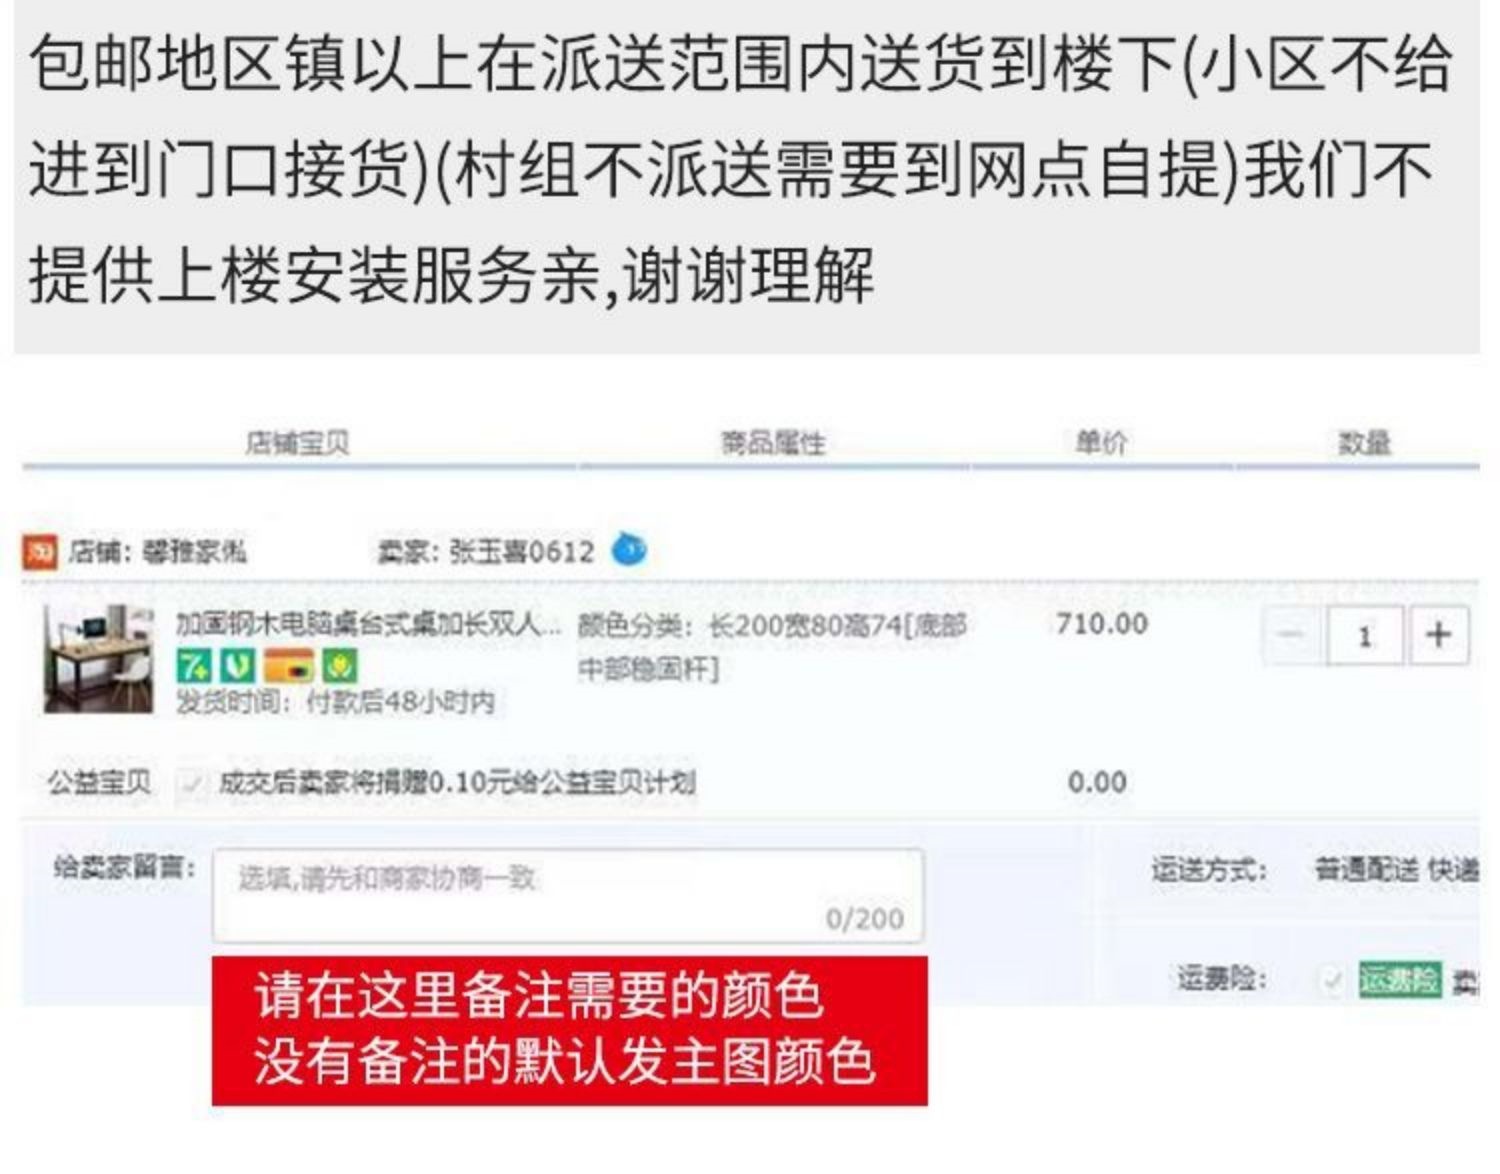This screenshot has height=1174, width=1500.
Task: Click the green consumer protection shield badge
Action: (x=340, y=666)
